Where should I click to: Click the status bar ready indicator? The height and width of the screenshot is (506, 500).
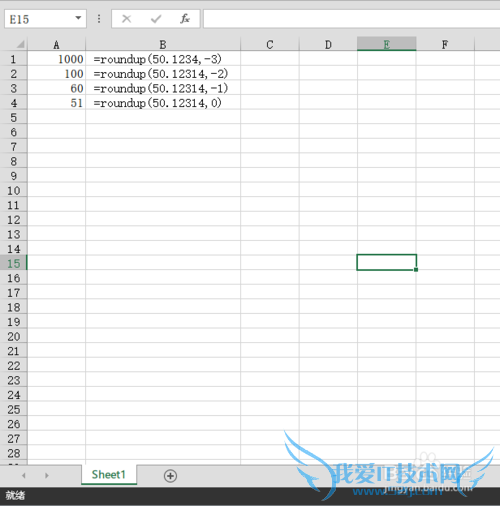tap(15, 496)
